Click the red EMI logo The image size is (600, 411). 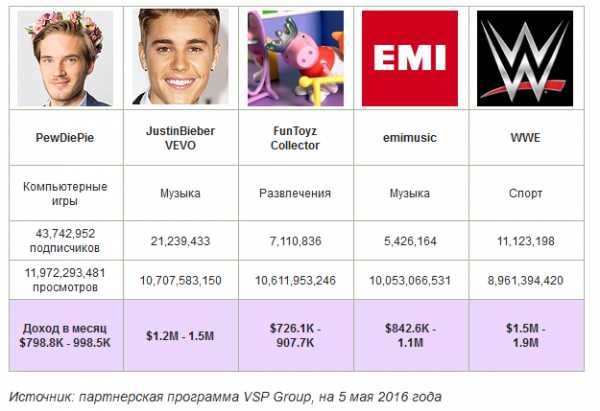pyautogui.click(x=410, y=58)
